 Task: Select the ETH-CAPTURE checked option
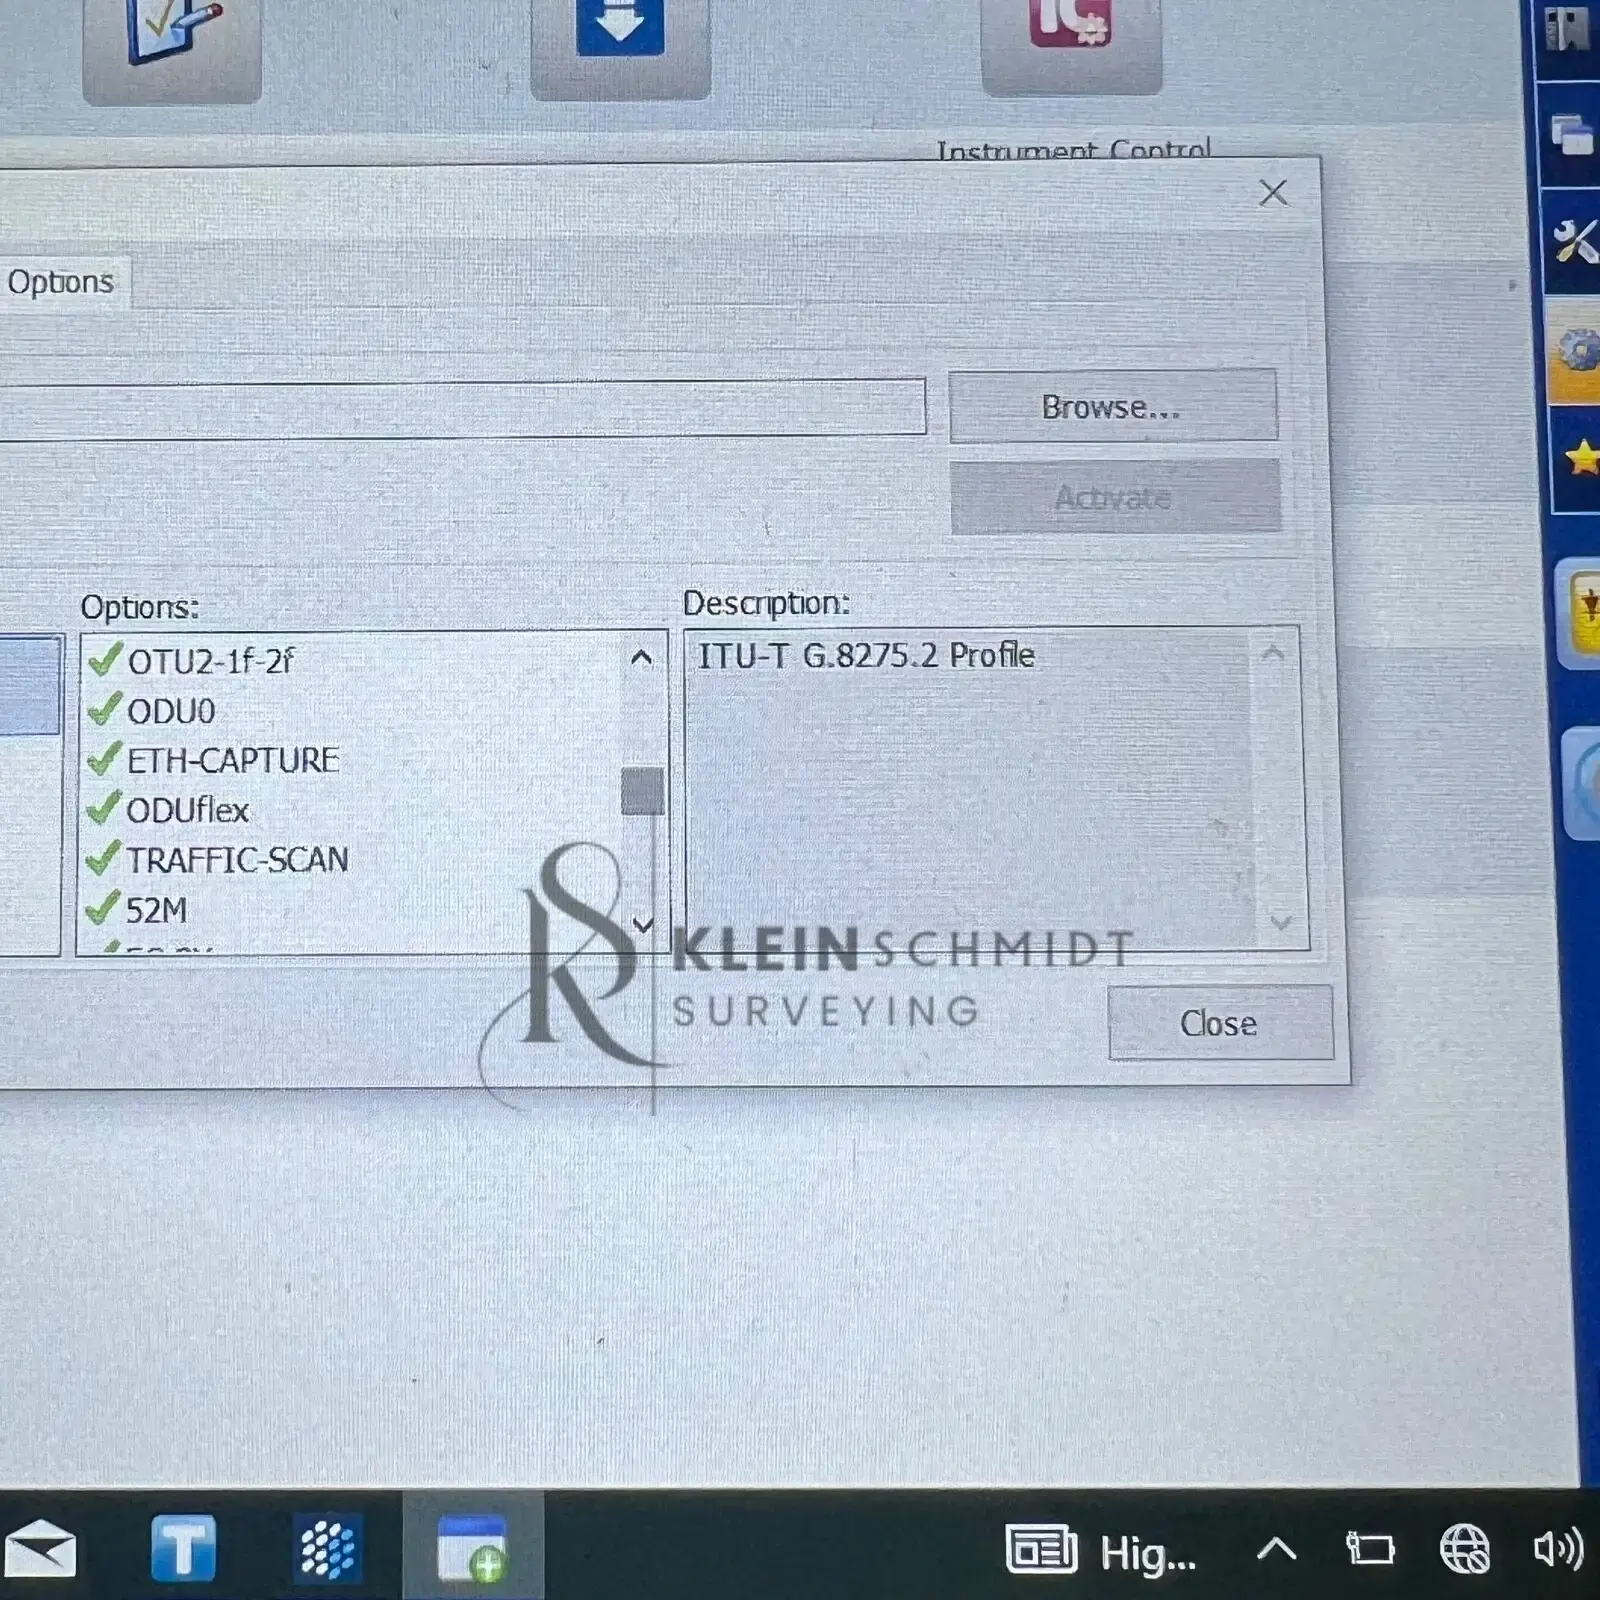[232, 761]
